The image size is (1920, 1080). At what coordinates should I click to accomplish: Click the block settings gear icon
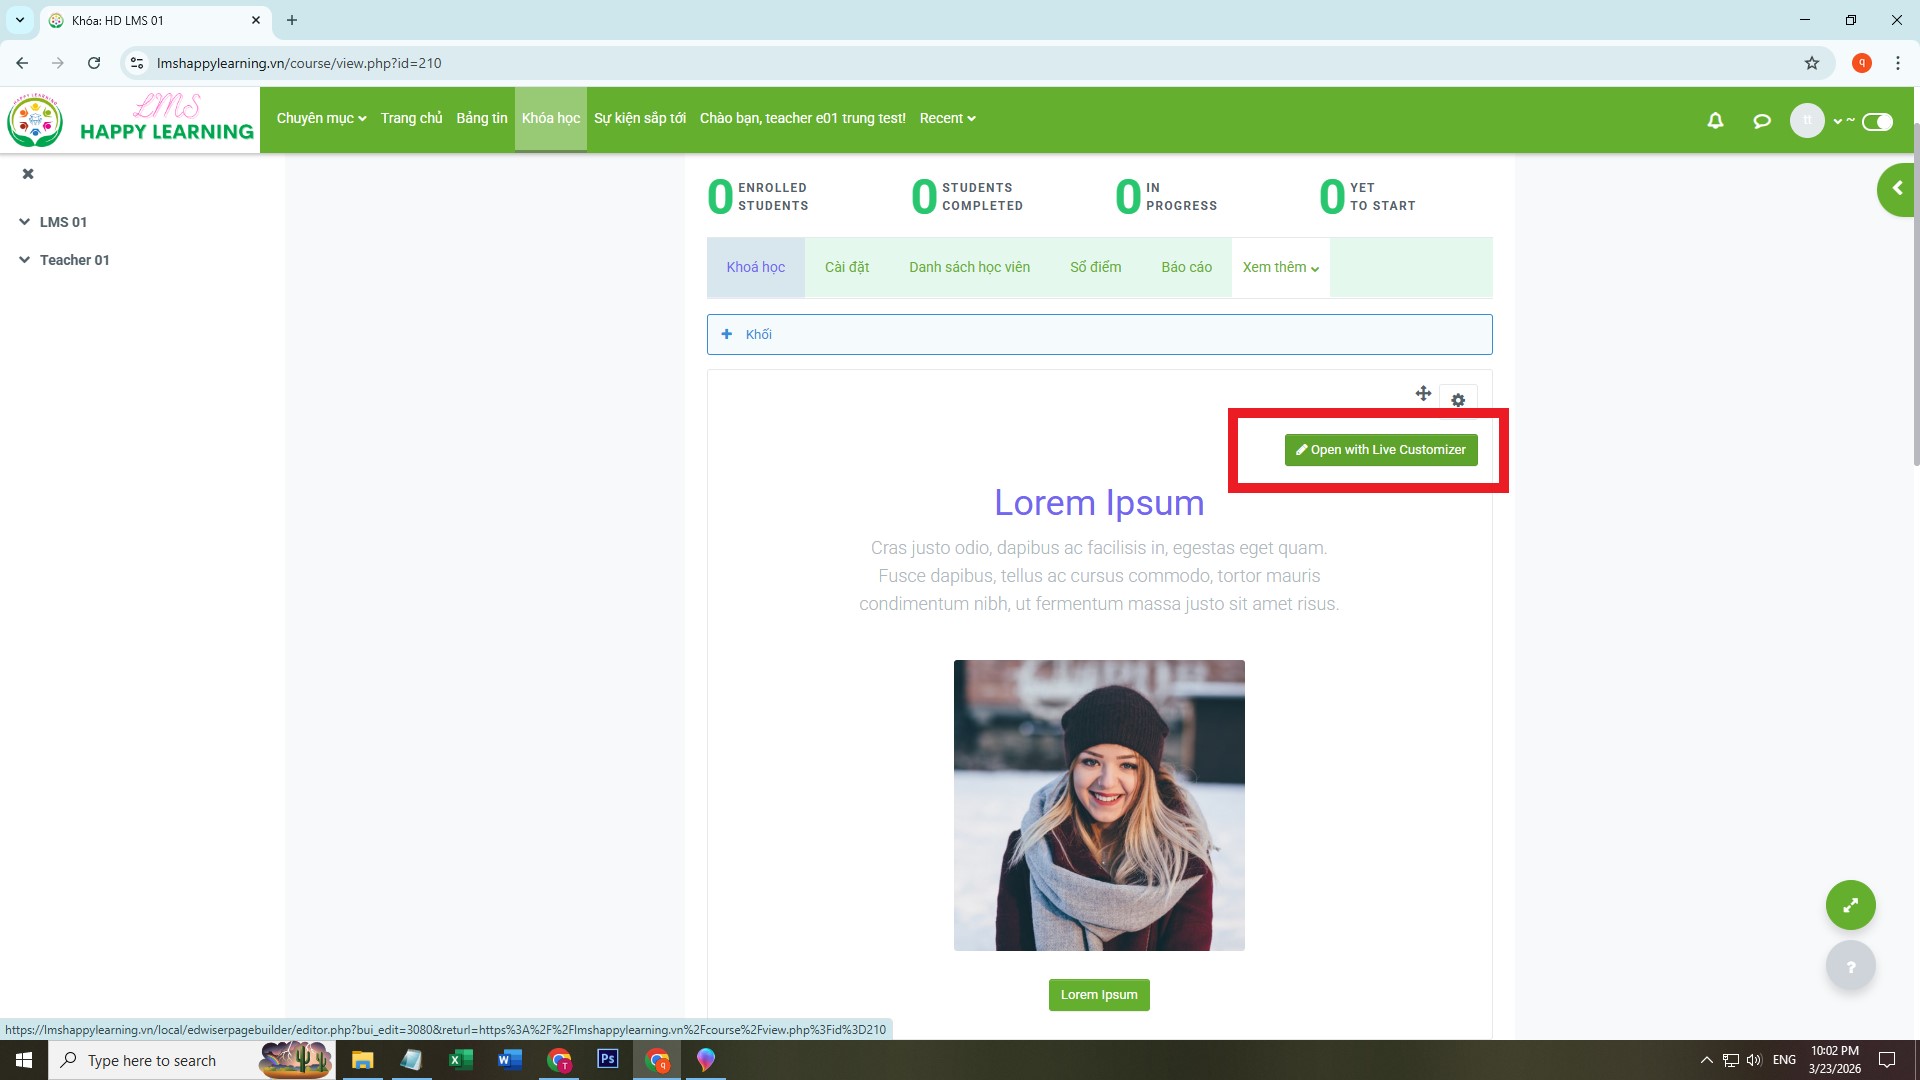[x=1458, y=400]
